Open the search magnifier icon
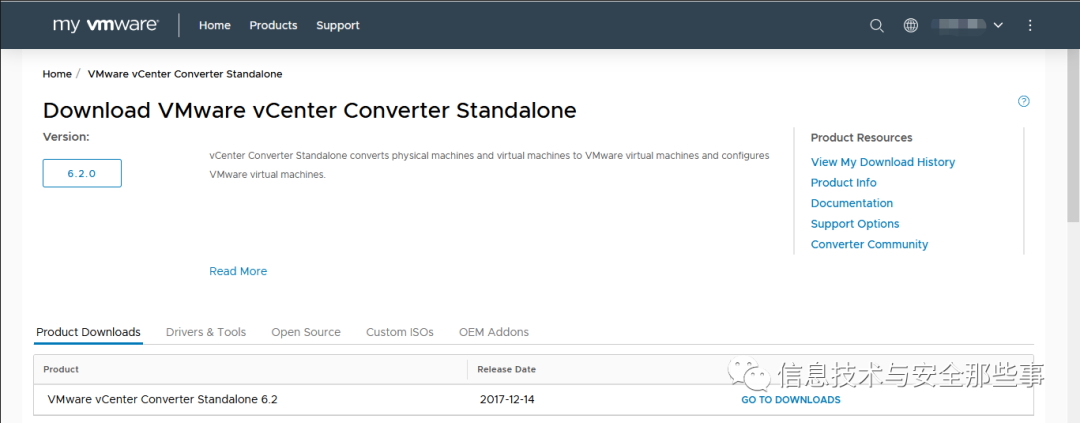The height and width of the screenshot is (423, 1080). pyautogui.click(x=876, y=25)
